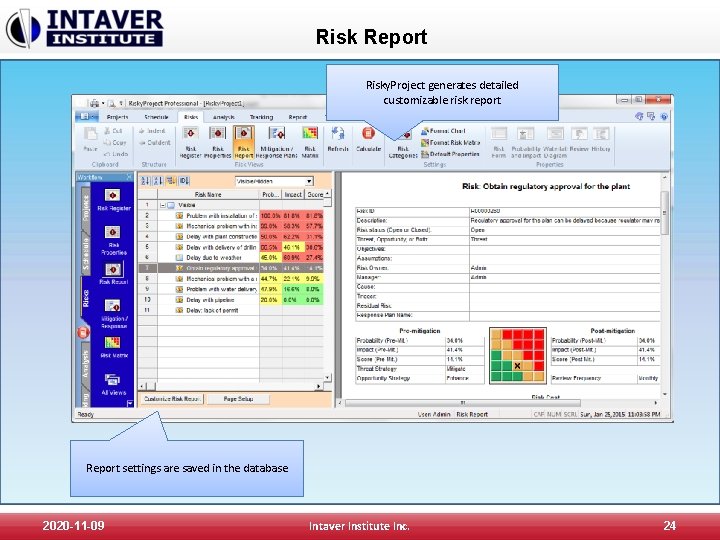Click the red risk matrix cell at top right

point(539,334)
